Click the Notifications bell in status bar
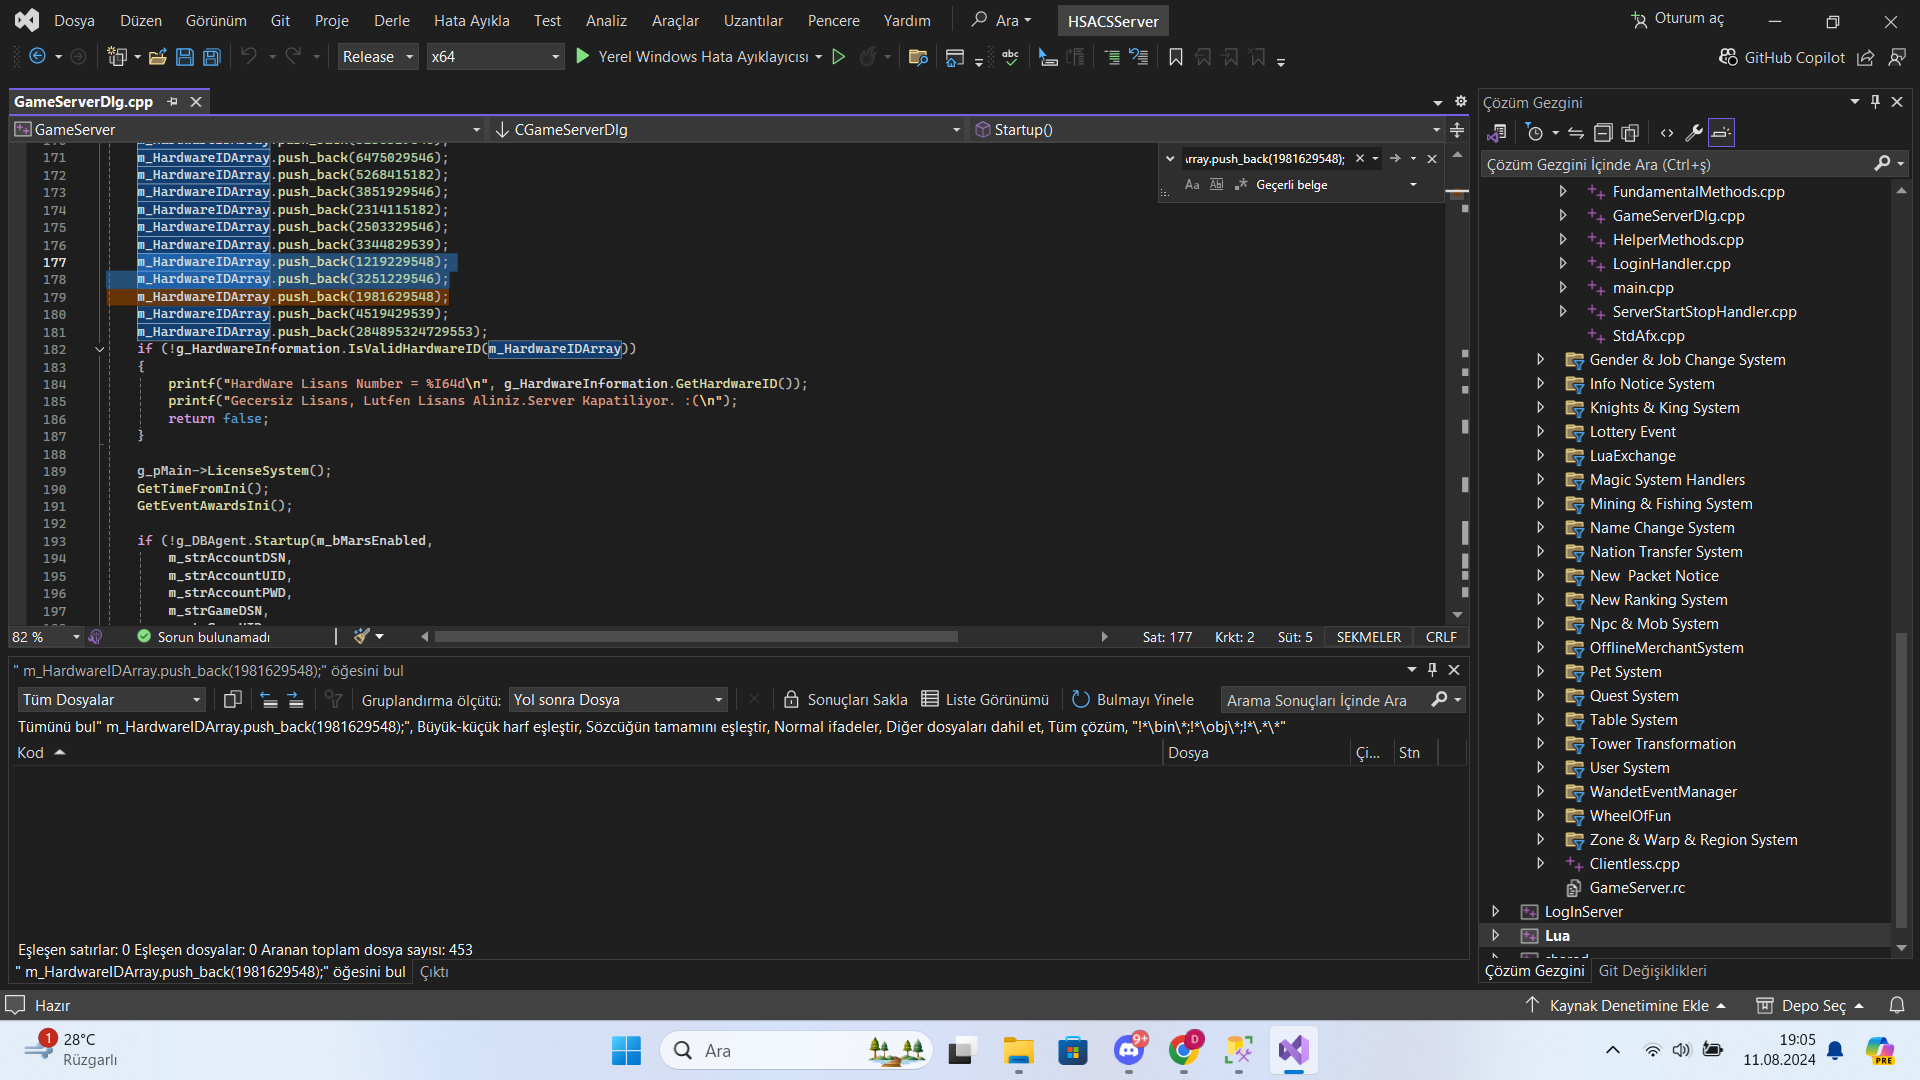 (1897, 1005)
